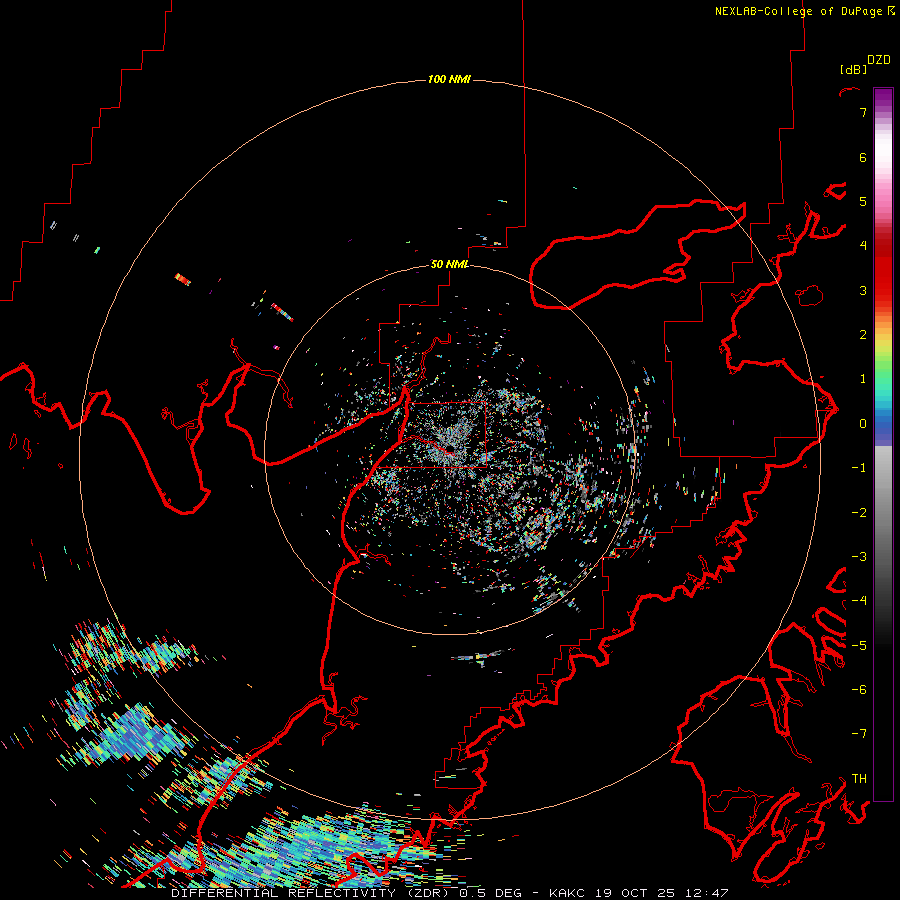The height and width of the screenshot is (900, 900).
Task: Click the -4 value on the scale
Action: 859,601
